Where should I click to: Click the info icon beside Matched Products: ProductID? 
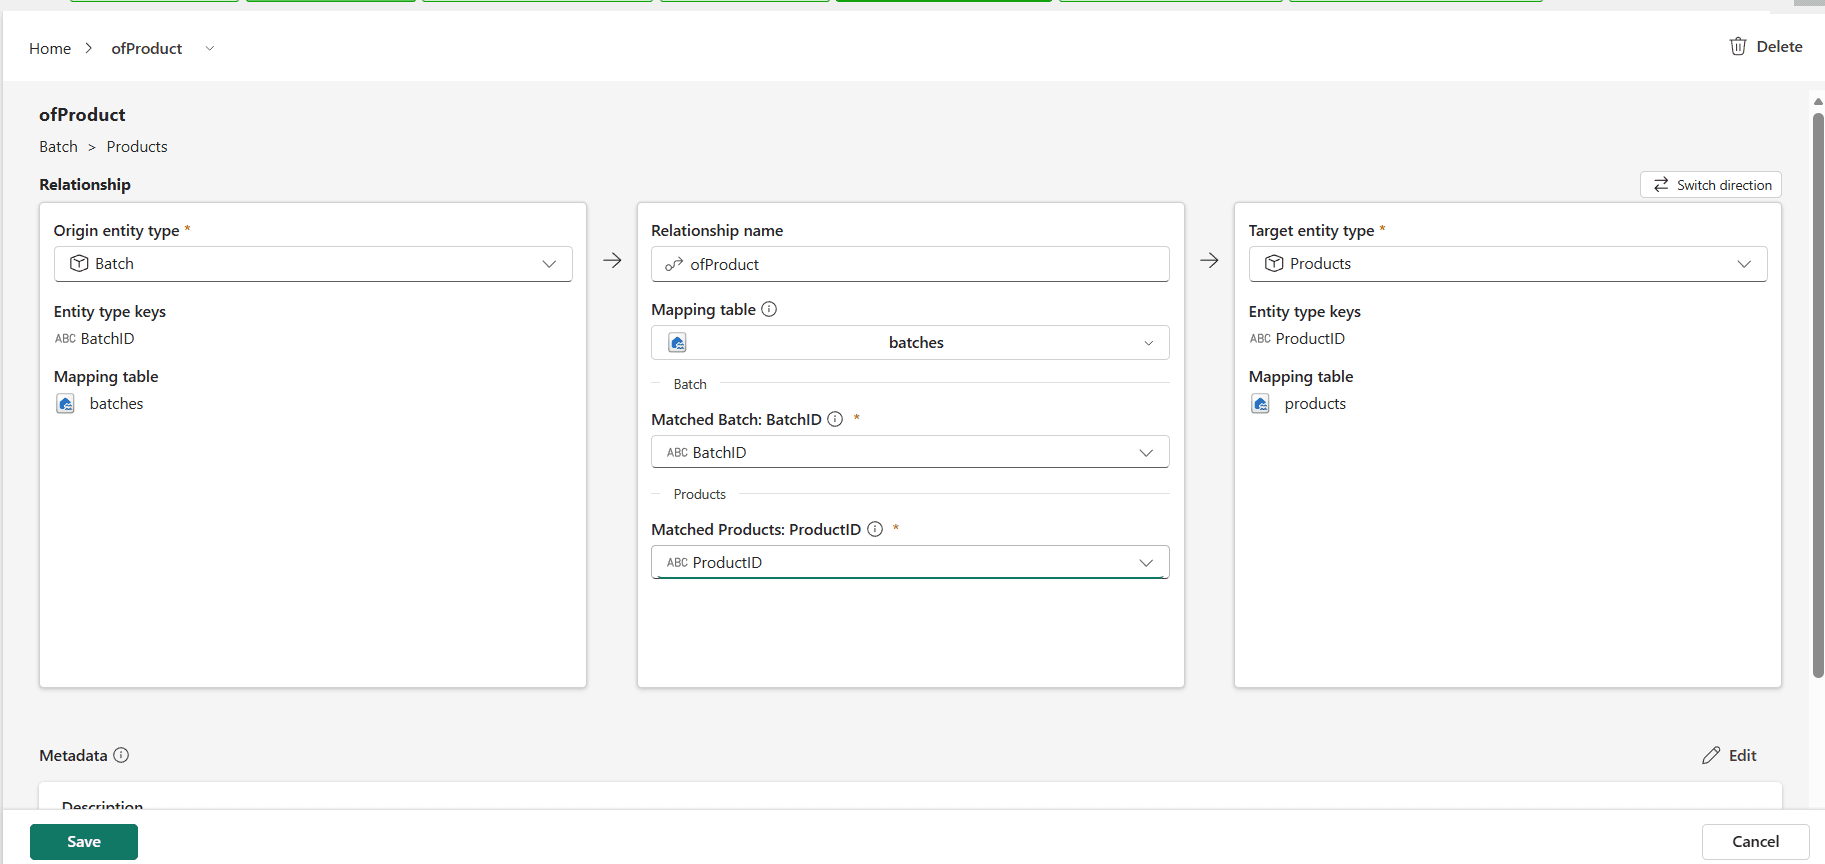(x=875, y=529)
